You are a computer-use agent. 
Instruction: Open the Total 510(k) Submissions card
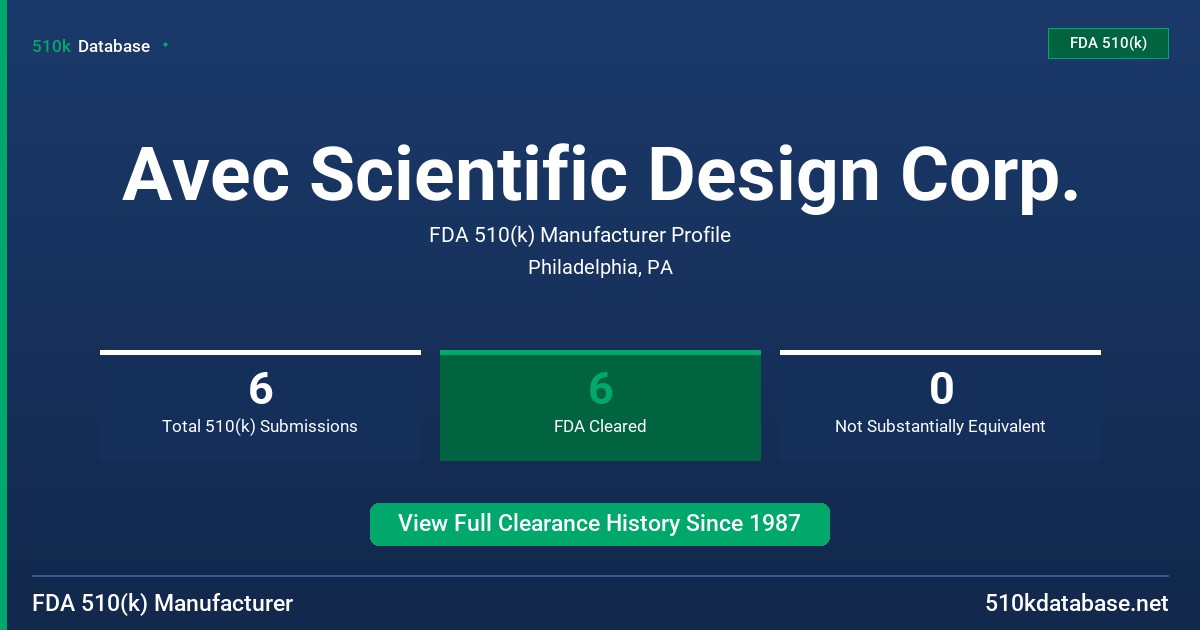click(260, 406)
